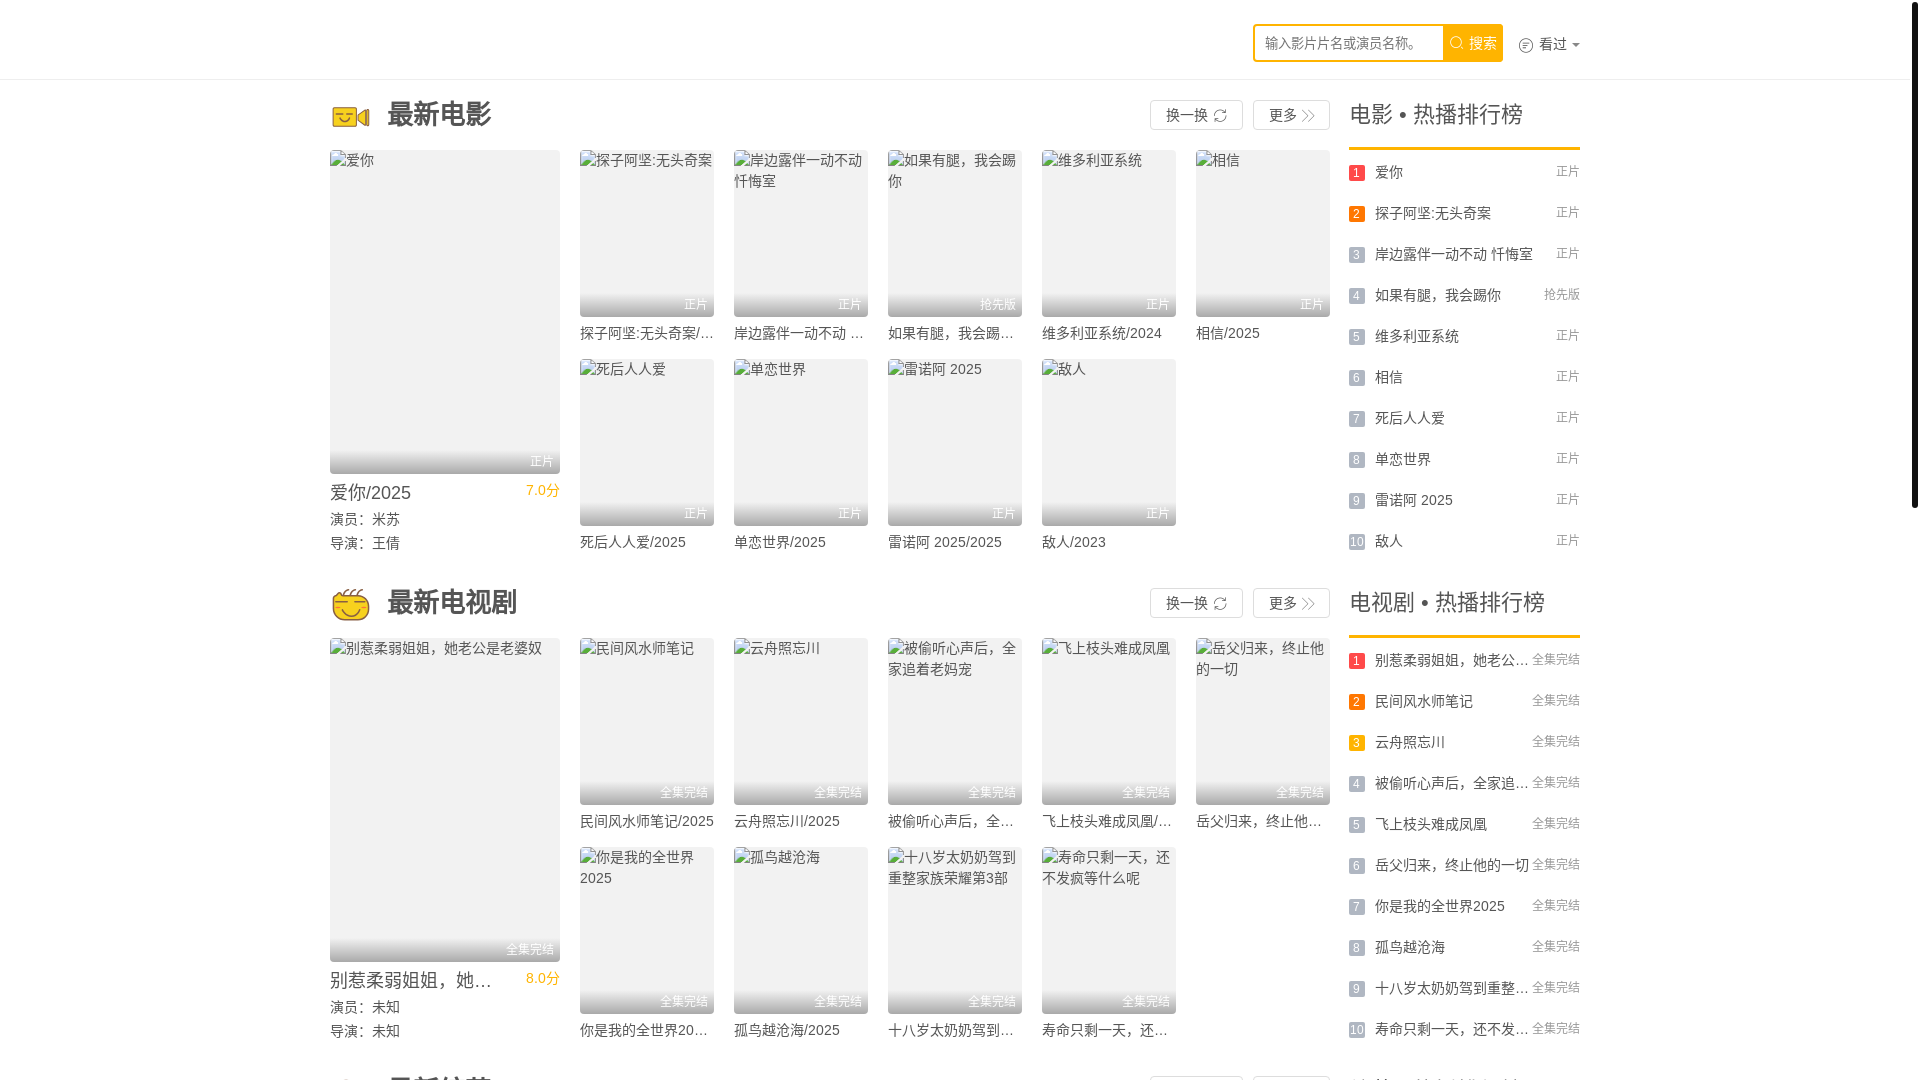Click the 爱你/2025 title link
The image size is (1920, 1080).
(x=370, y=493)
